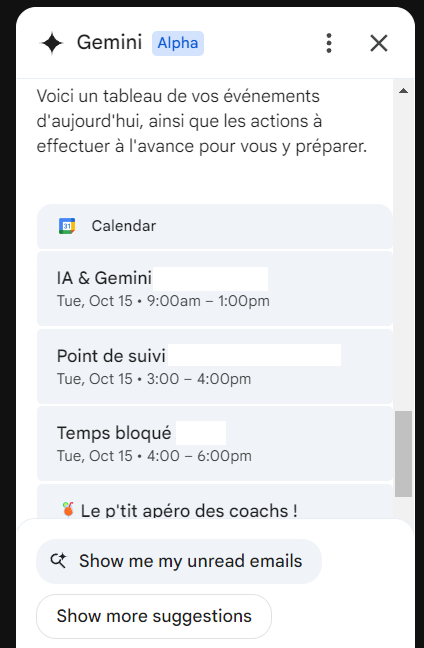This screenshot has width=424, height=648.
Task: Click the vertical scrollbar thumb
Action: 403,454
